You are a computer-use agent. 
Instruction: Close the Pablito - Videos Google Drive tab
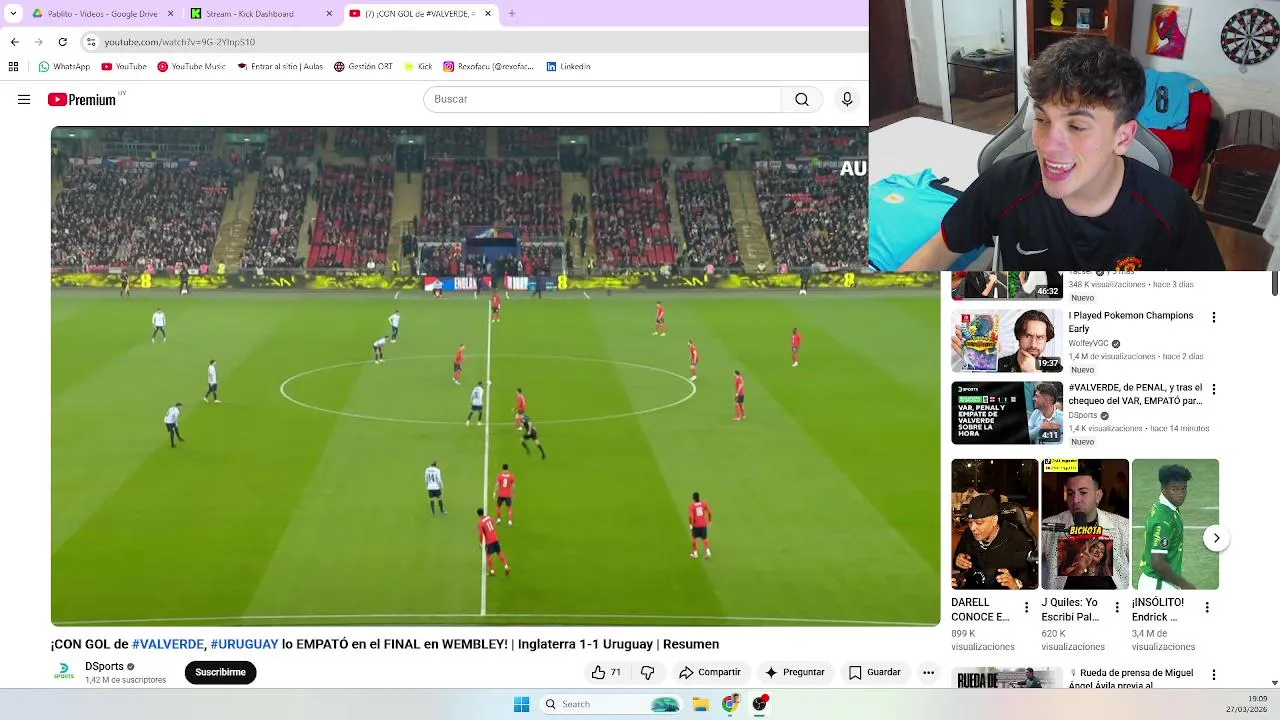[170, 14]
